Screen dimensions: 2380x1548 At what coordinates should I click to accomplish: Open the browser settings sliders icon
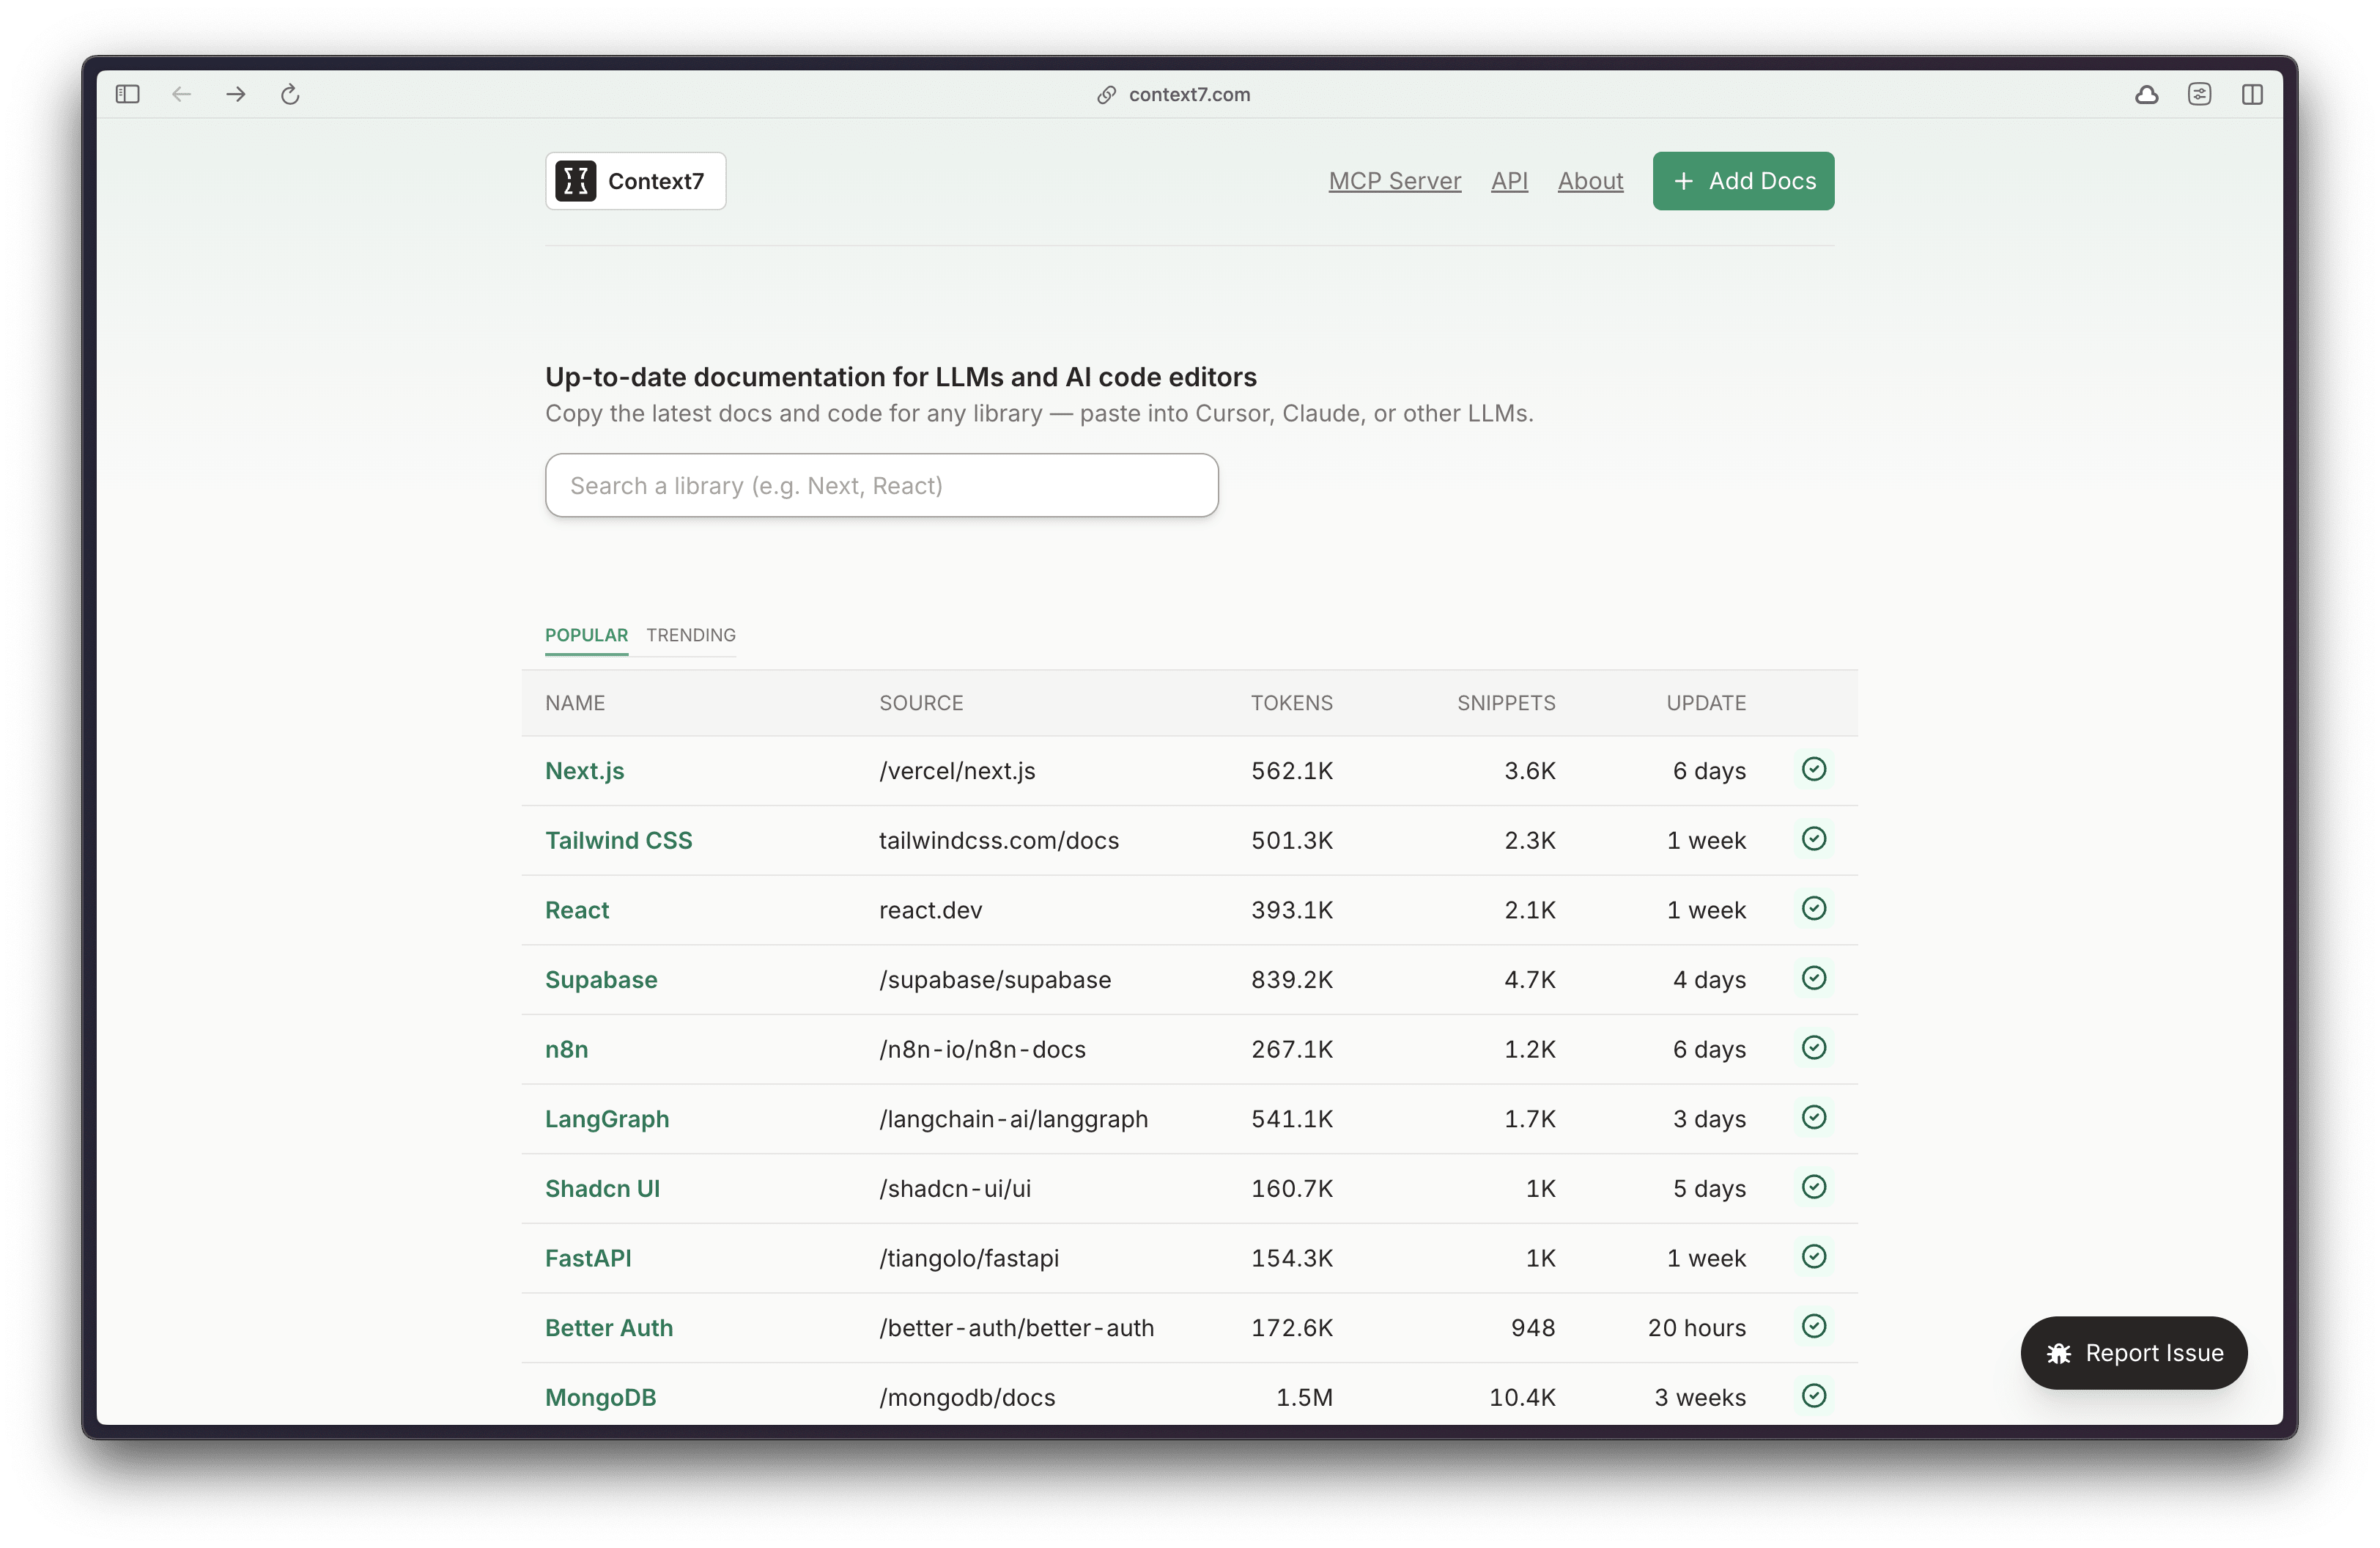click(2199, 94)
